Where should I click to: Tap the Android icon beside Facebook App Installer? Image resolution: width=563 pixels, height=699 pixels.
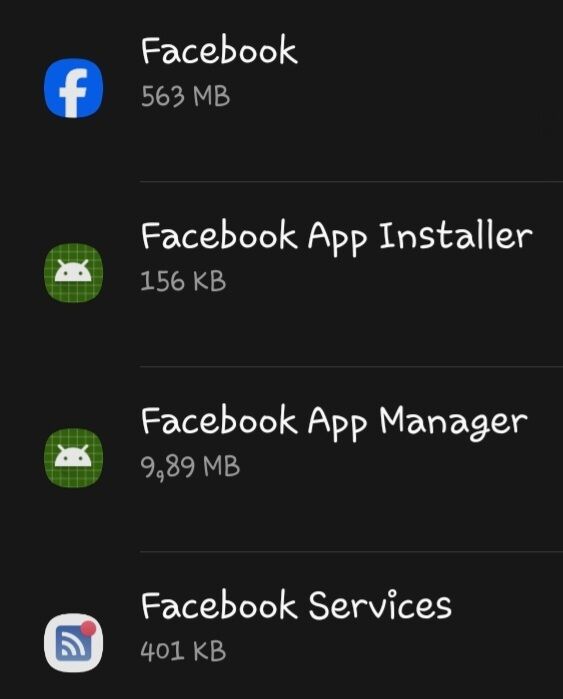(74, 273)
